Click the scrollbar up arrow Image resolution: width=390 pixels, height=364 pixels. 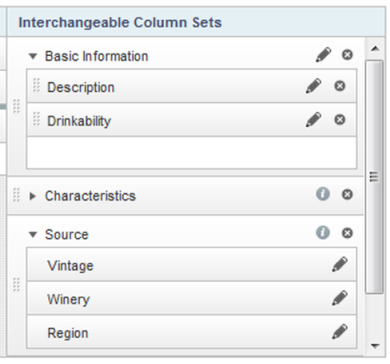coord(375,49)
